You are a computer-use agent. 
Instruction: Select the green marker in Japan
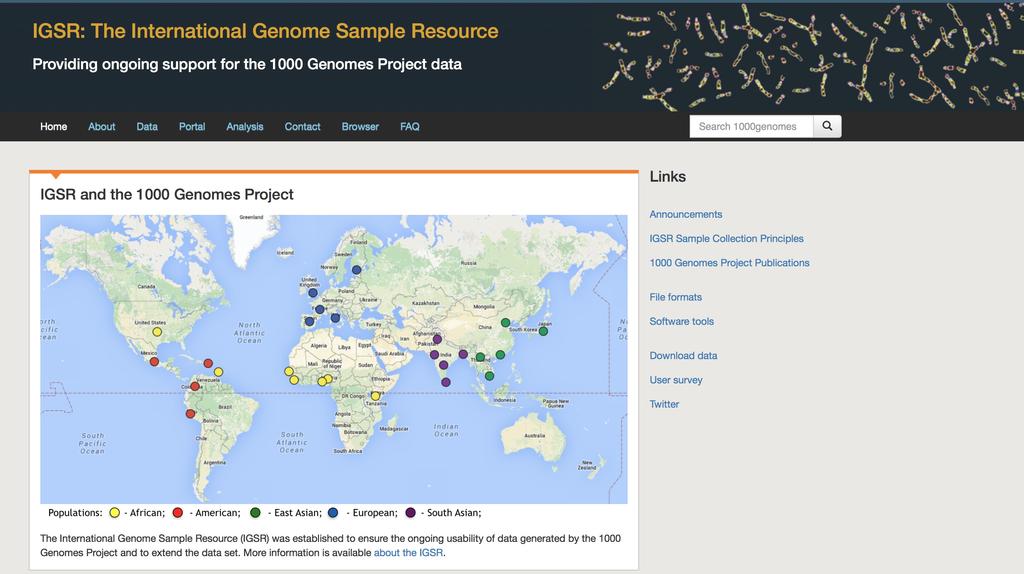coord(543,331)
